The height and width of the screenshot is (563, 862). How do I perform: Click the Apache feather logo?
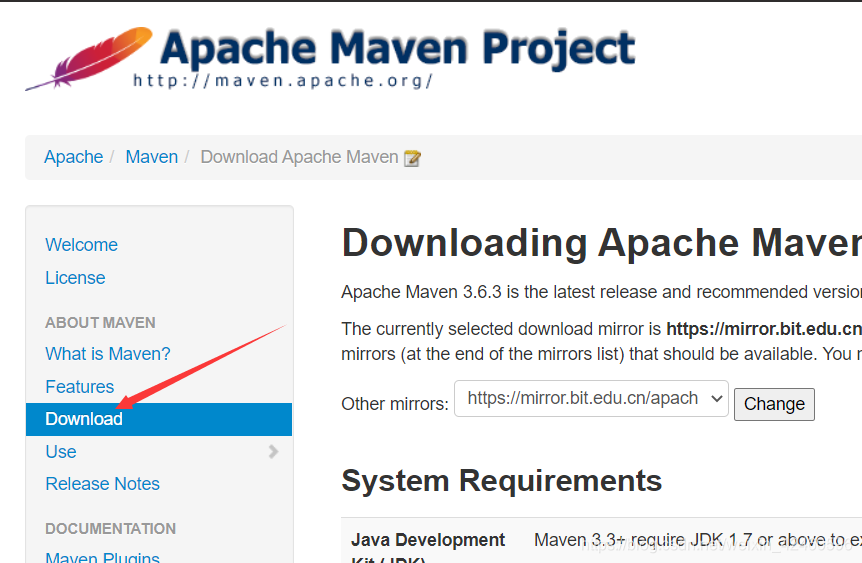click(x=89, y=58)
